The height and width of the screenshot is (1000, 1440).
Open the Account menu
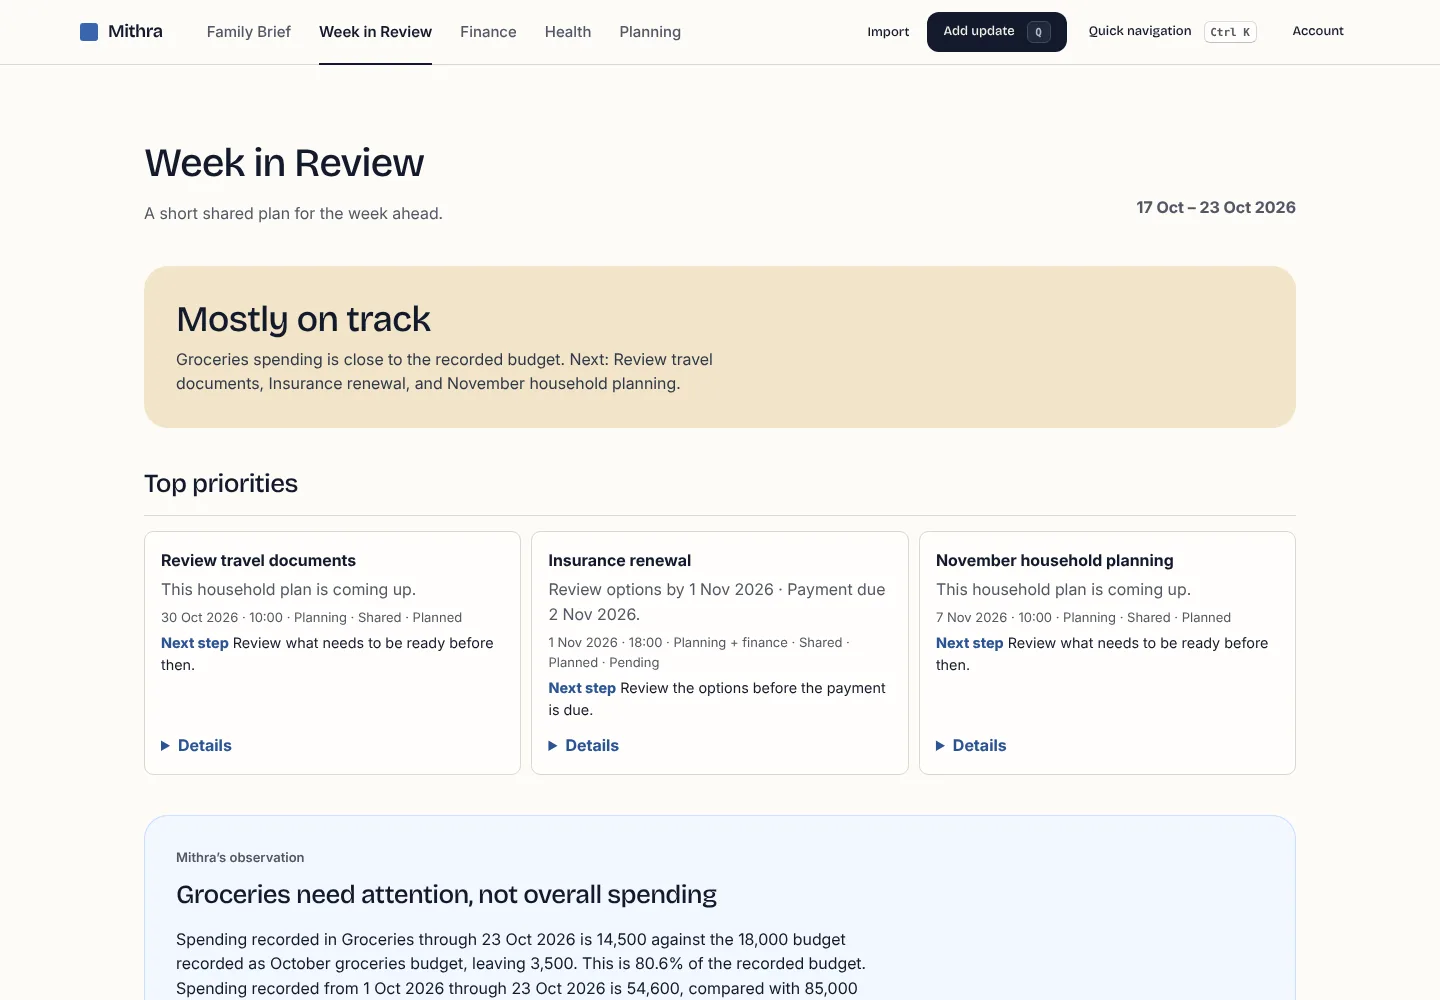[x=1318, y=31]
